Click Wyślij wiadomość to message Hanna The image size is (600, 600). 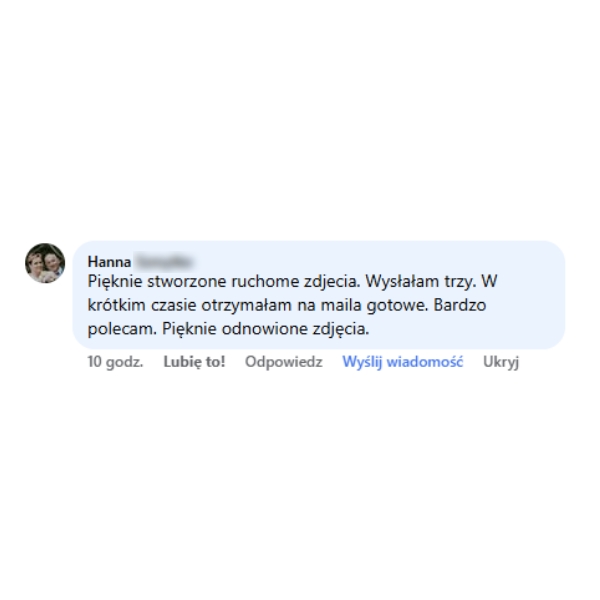point(403,362)
